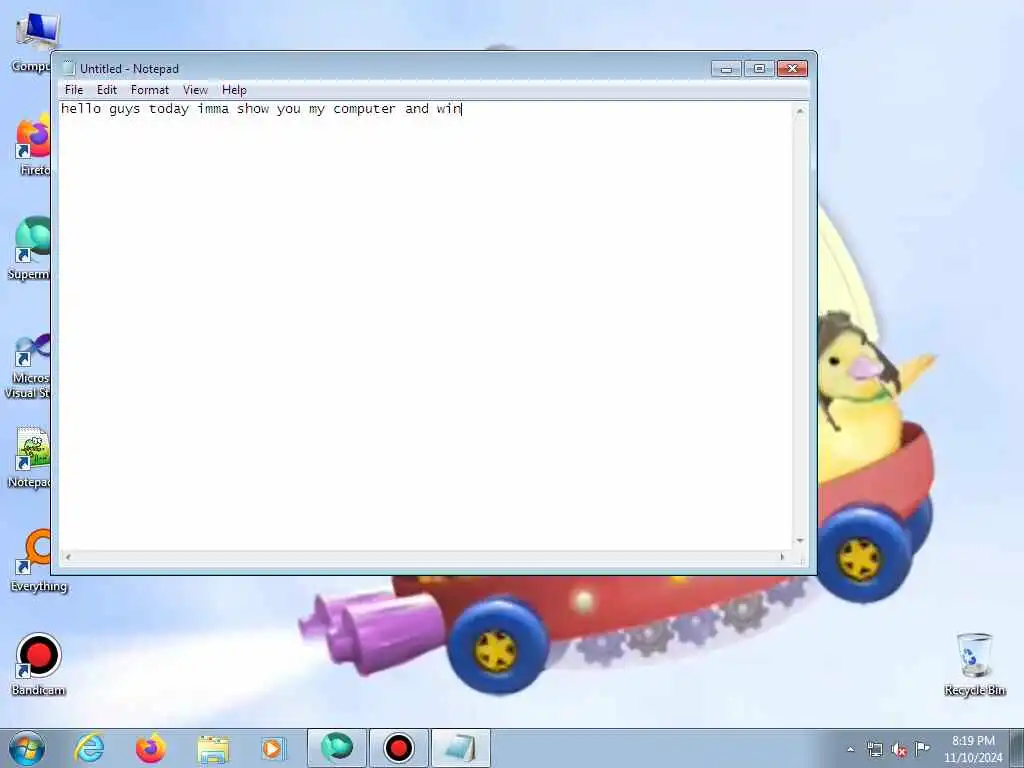1024x768 pixels.
Task: Open Windows Explorer from the taskbar
Action: [x=213, y=748]
